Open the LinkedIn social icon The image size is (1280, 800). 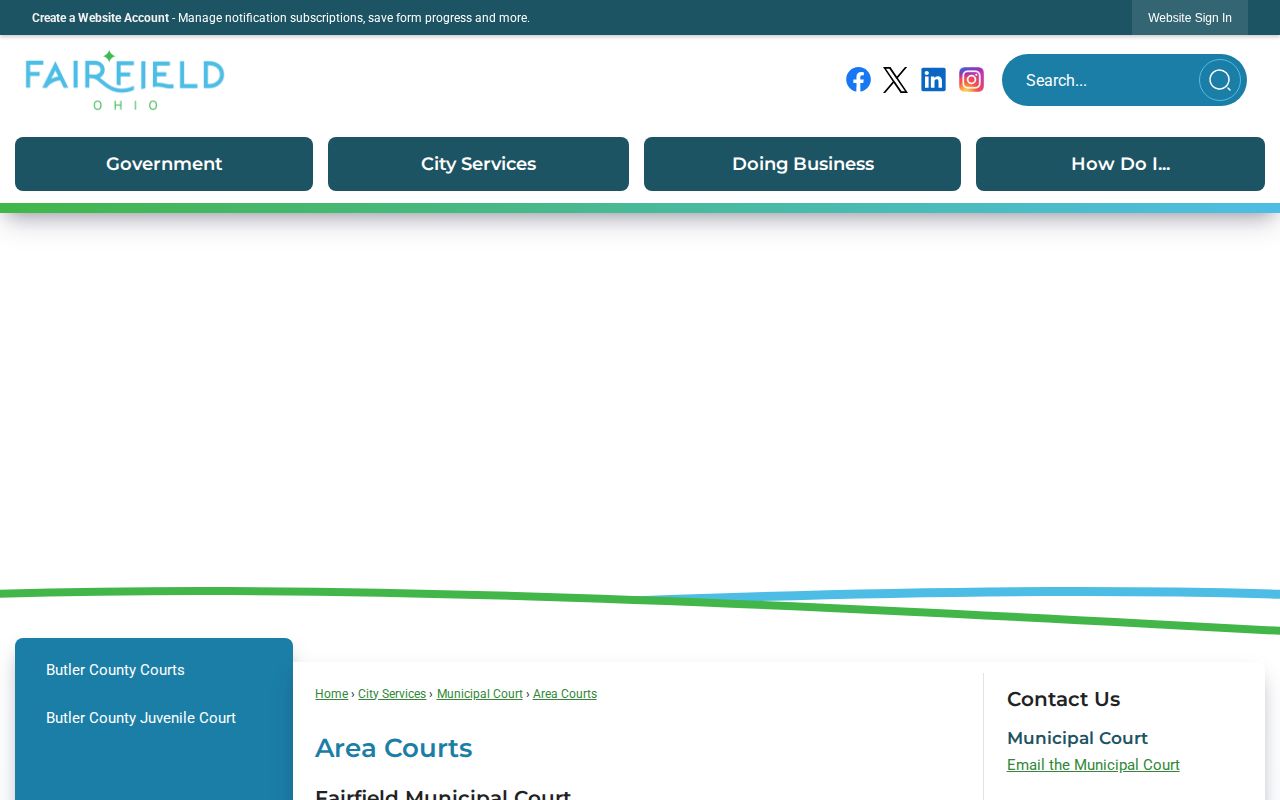(934, 80)
